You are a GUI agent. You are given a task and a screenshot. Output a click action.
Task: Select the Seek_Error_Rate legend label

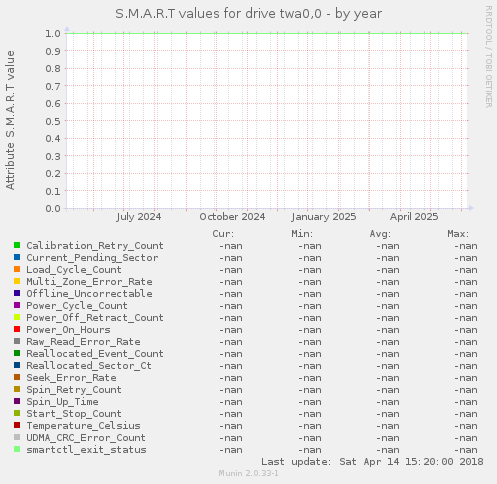tap(71, 378)
